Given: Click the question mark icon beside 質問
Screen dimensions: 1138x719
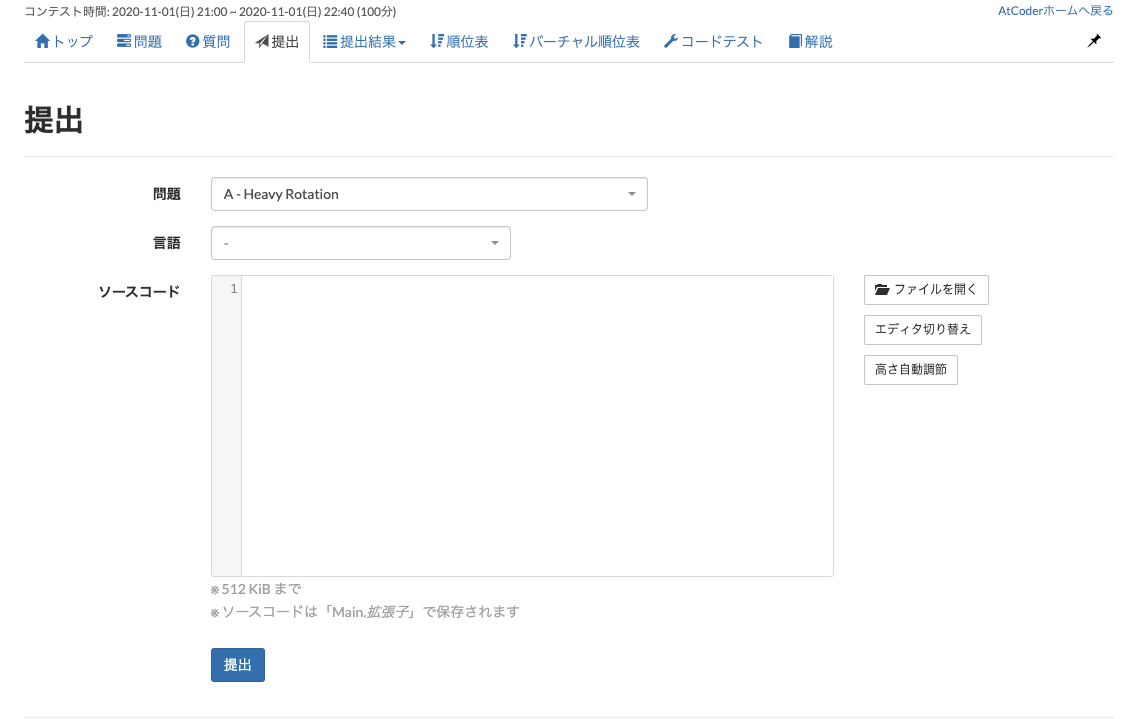Looking at the screenshot, I should pyautogui.click(x=192, y=41).
